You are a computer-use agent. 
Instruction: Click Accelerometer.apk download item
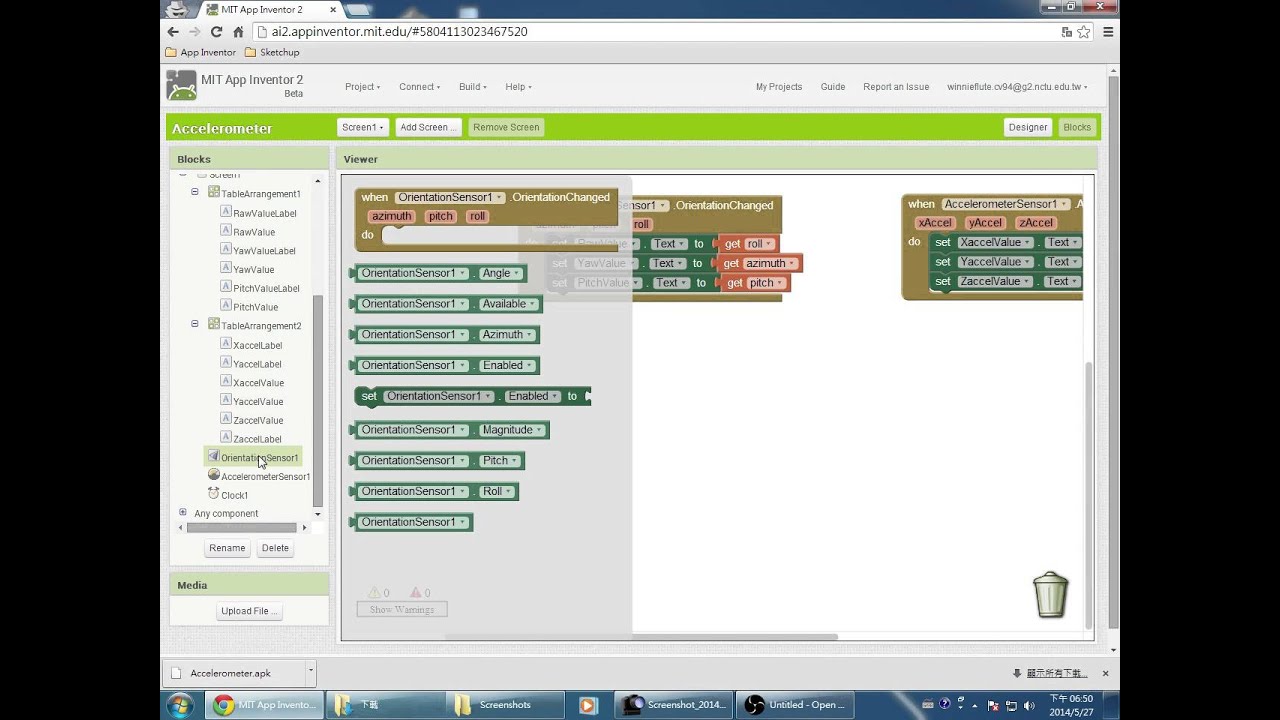[233, 673]
